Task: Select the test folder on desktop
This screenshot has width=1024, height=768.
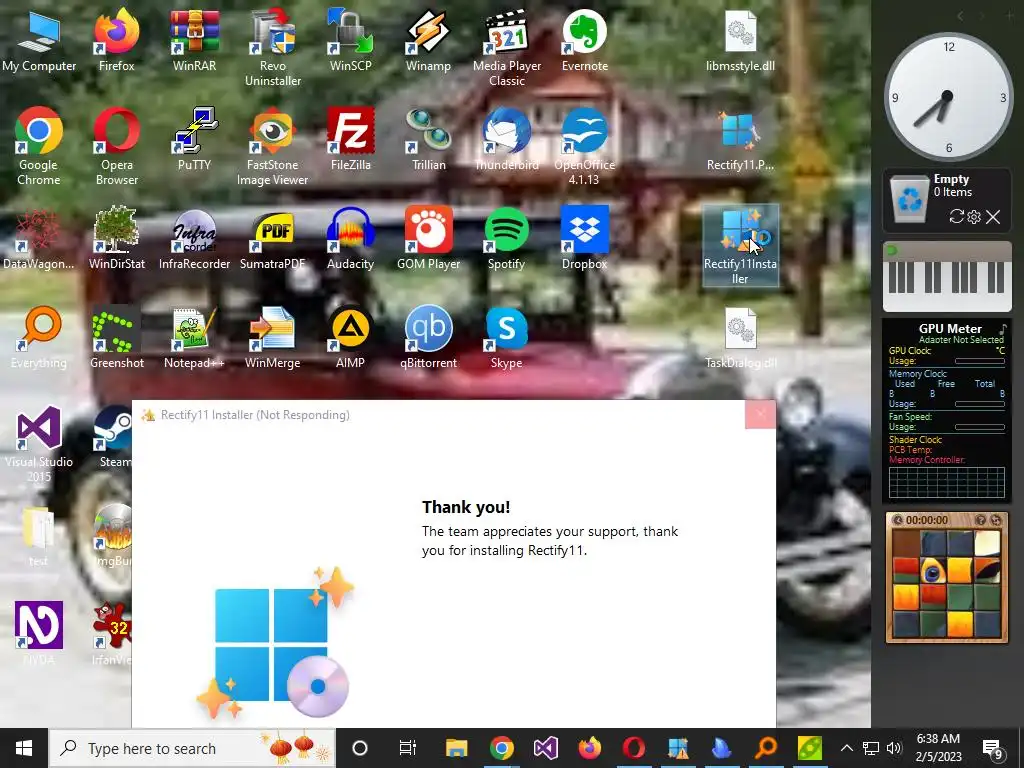Action: click(38, 536)
